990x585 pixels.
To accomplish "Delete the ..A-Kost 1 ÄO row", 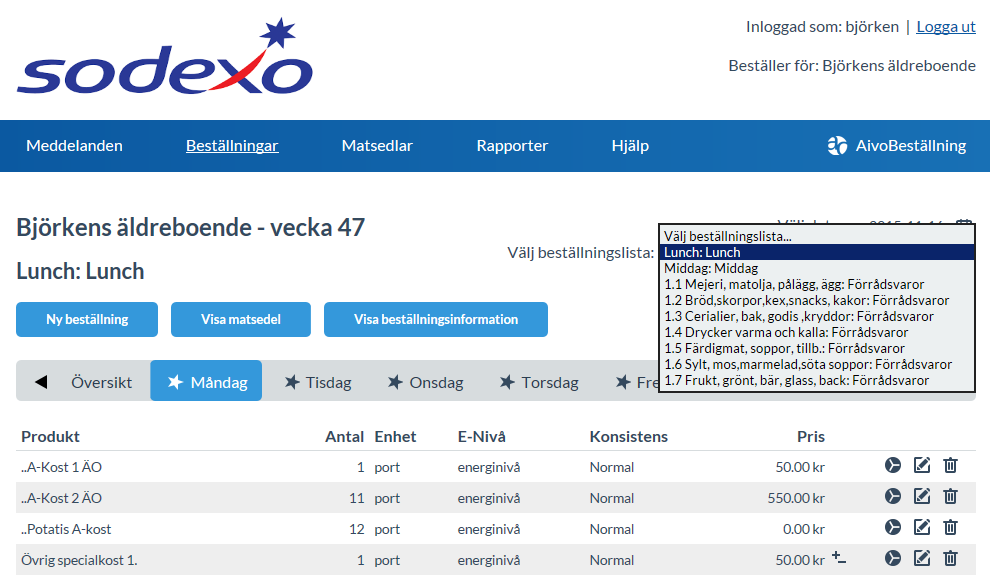I will click(950, 466).
